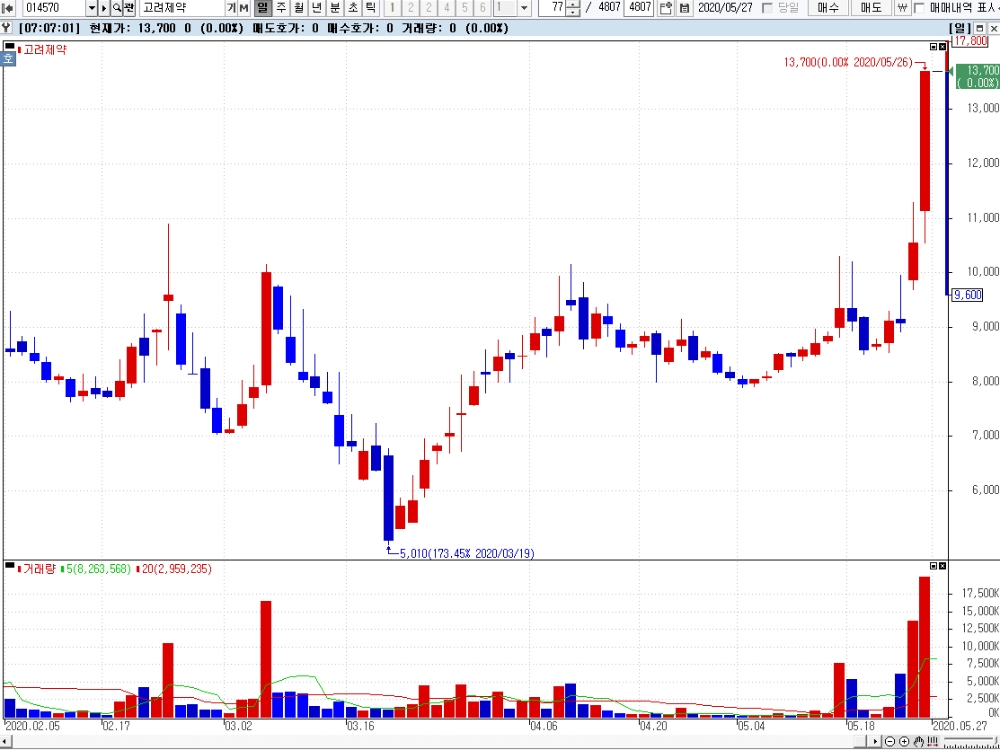Viewport: 1000px width, 750px height.
Task: Switch to the 초 second chart period
Action: click(x=352, y=8)
